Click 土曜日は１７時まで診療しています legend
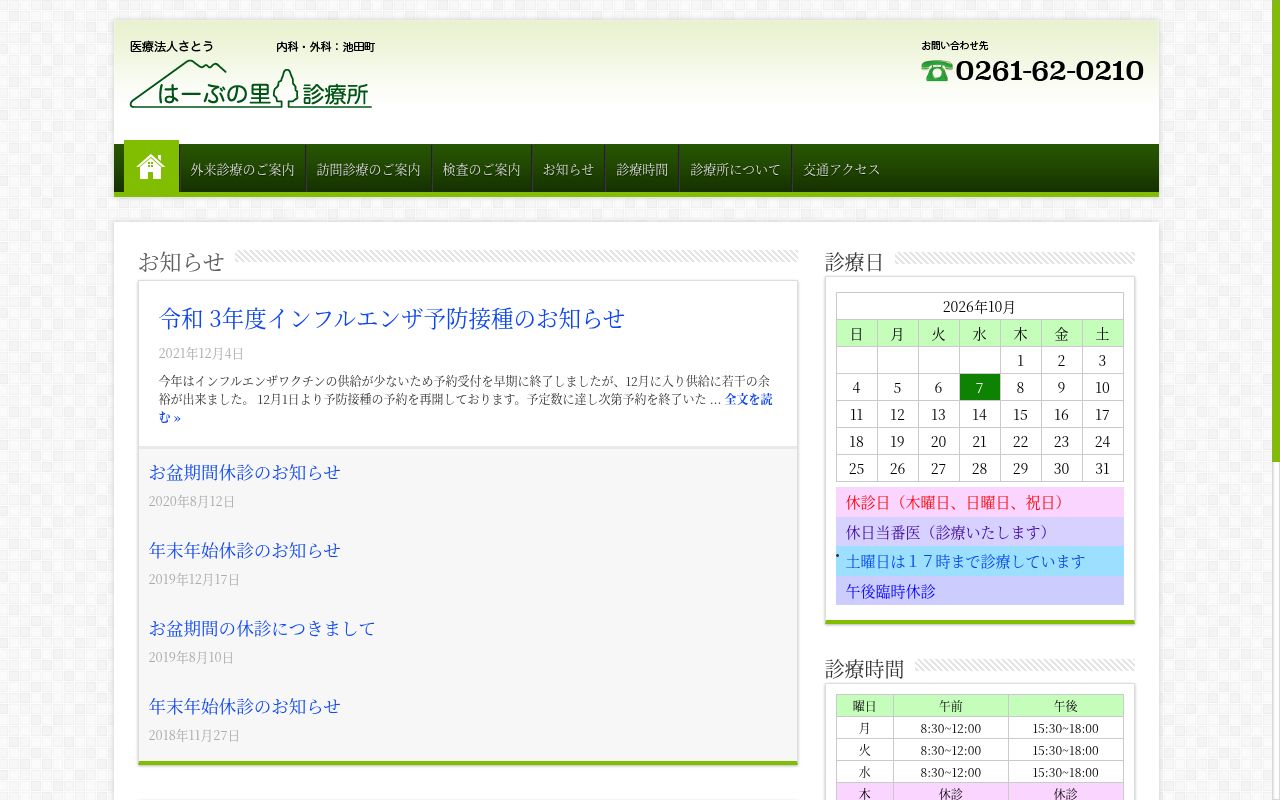This screenshot has height=800, width=1280. (980, 561)
